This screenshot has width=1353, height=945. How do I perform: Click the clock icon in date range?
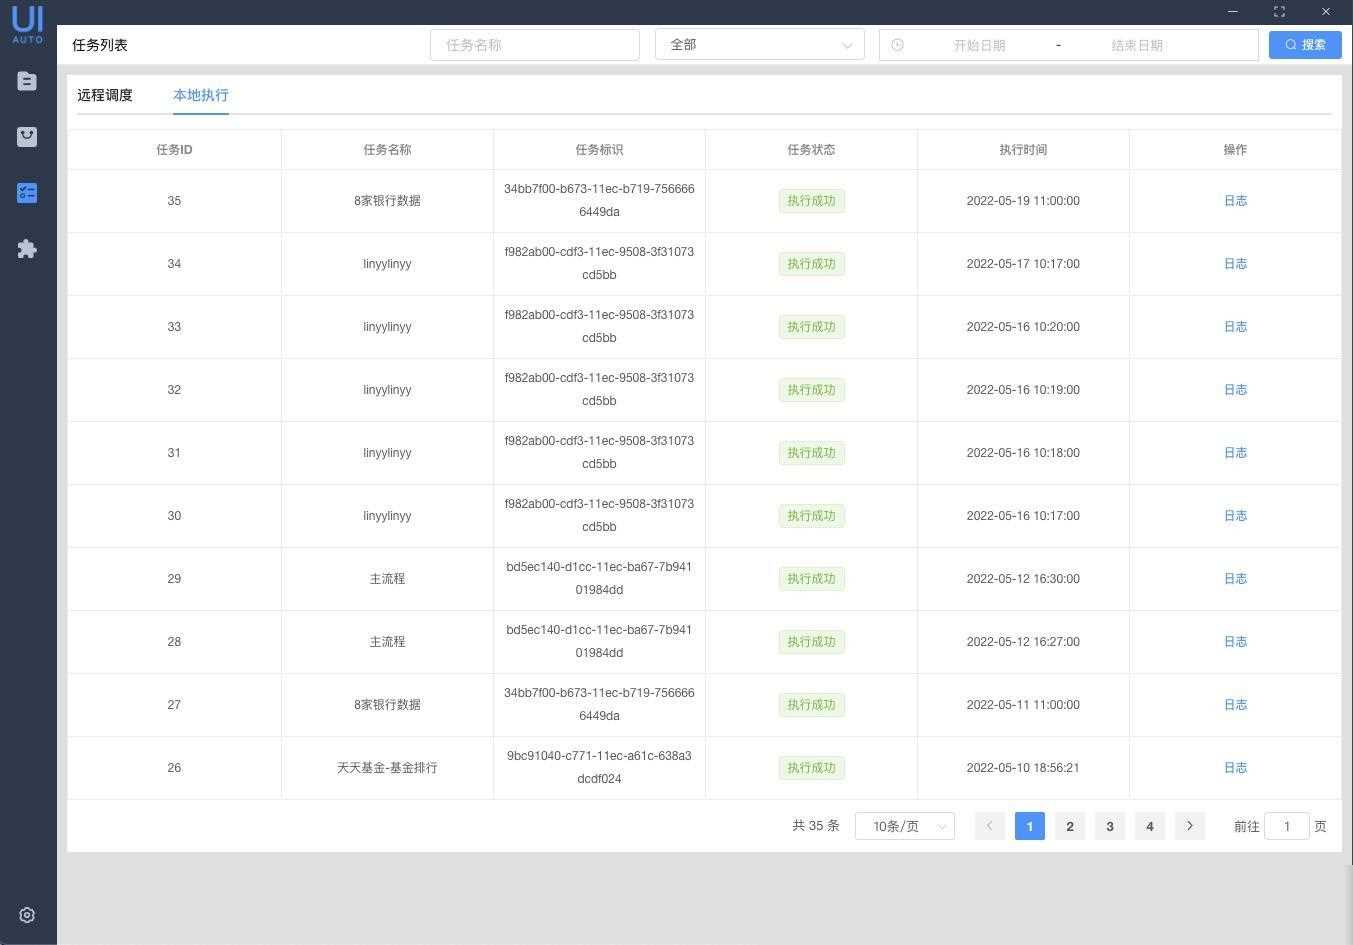tap(897, 45)
